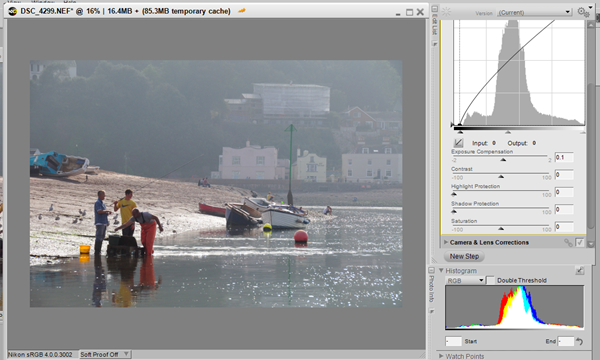Click the Exposure Compensation value field
600x360 pixels.
[564, 157]
